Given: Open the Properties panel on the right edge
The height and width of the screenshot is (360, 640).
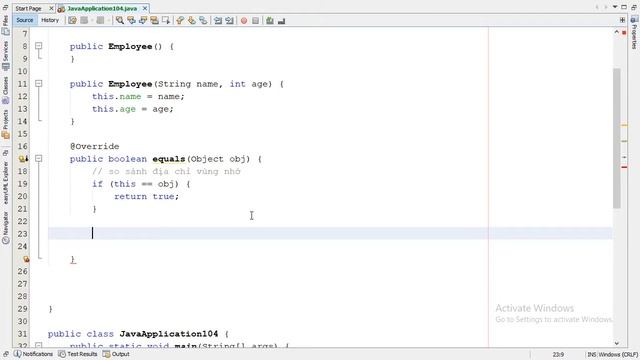Looking at the screenshot, I should point(634,33).
